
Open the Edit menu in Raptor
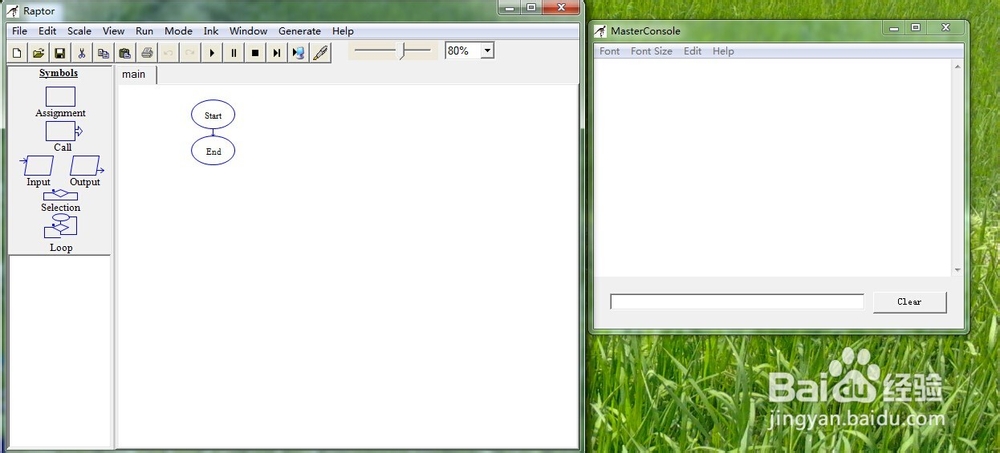coord(47,31)
